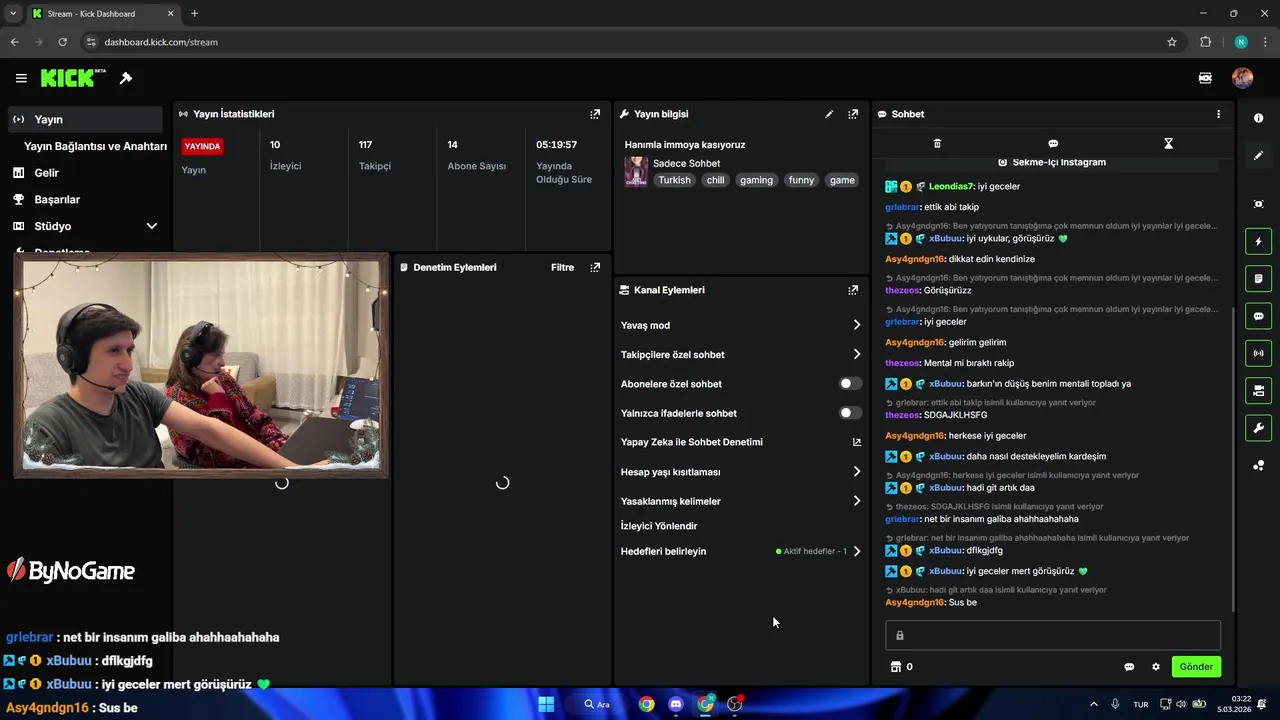The image size is (1280, 720).
Task: Open Yapay Zeka ile Sohbet Denetimi external link
Action: click(x=856, y=442)
